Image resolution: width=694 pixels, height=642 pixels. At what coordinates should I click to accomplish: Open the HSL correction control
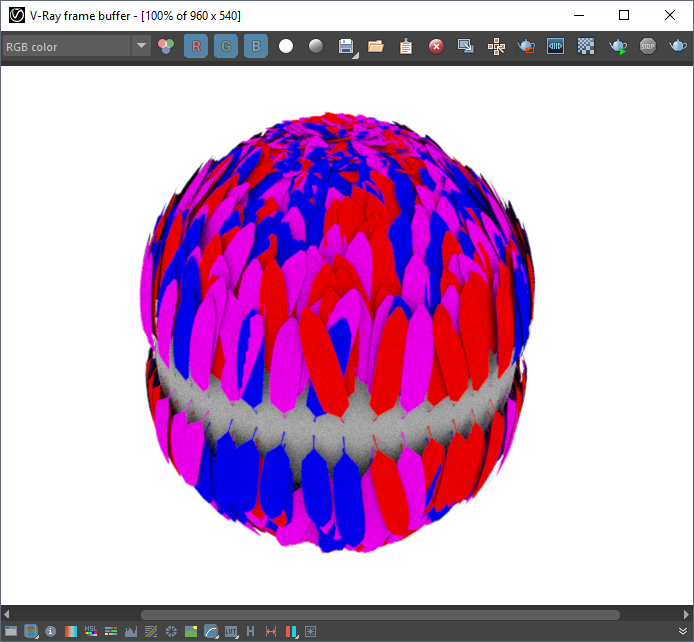coord(91,631)
